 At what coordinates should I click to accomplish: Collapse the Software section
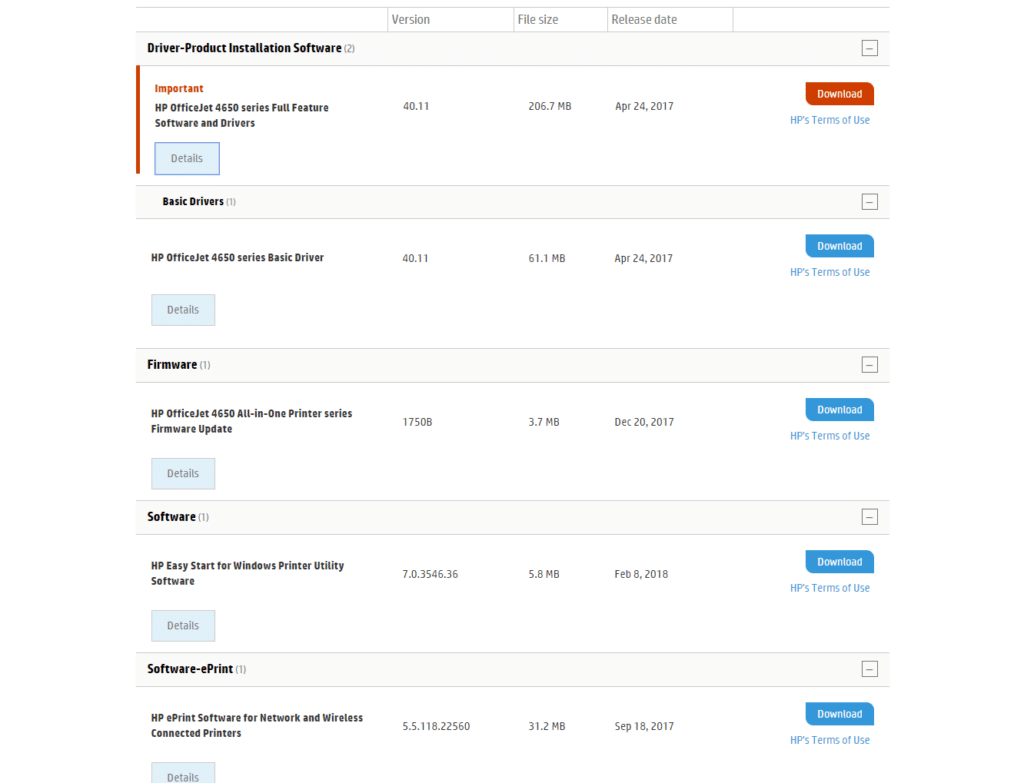pyautogui.click(x=869, y=517)
